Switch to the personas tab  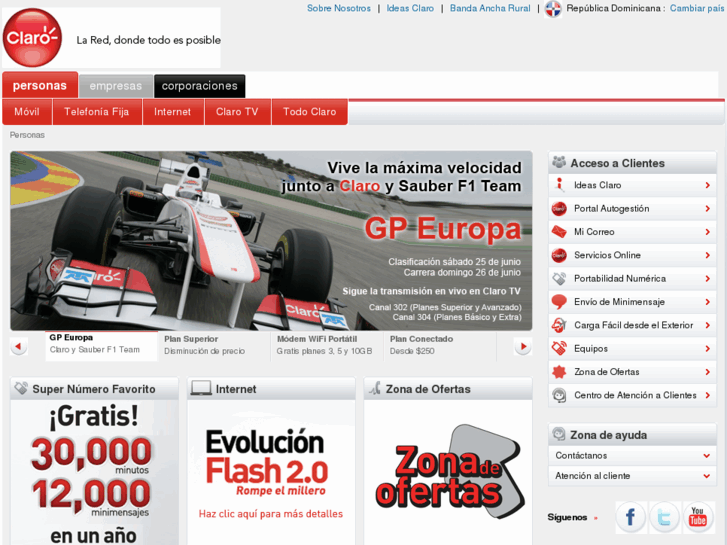click(40, 85)
